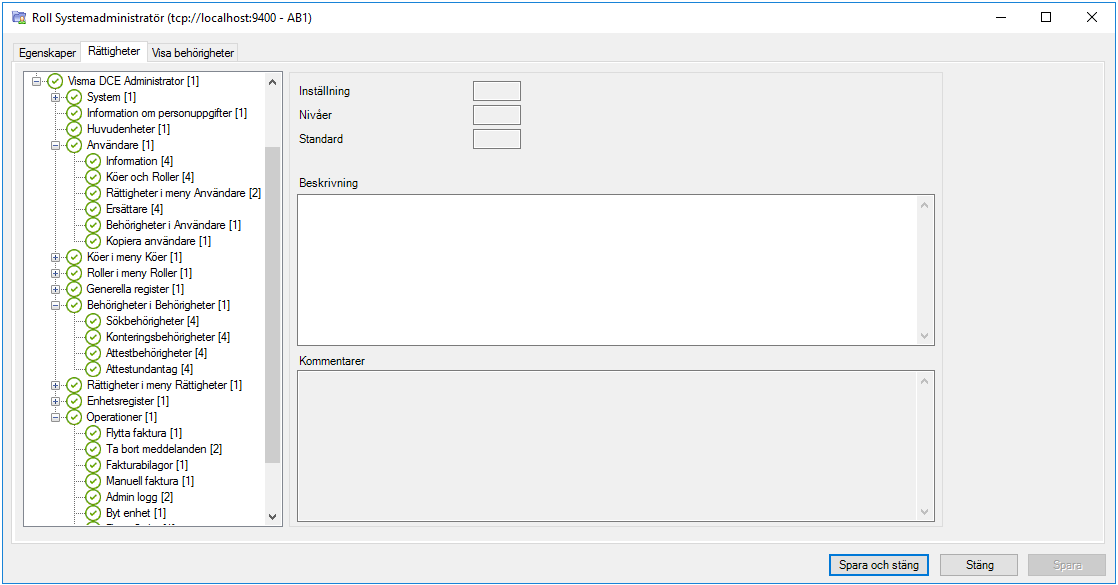1118x585 pixels.
Task: Switch to the Egenskaper tab
Action: click(46, 51)
